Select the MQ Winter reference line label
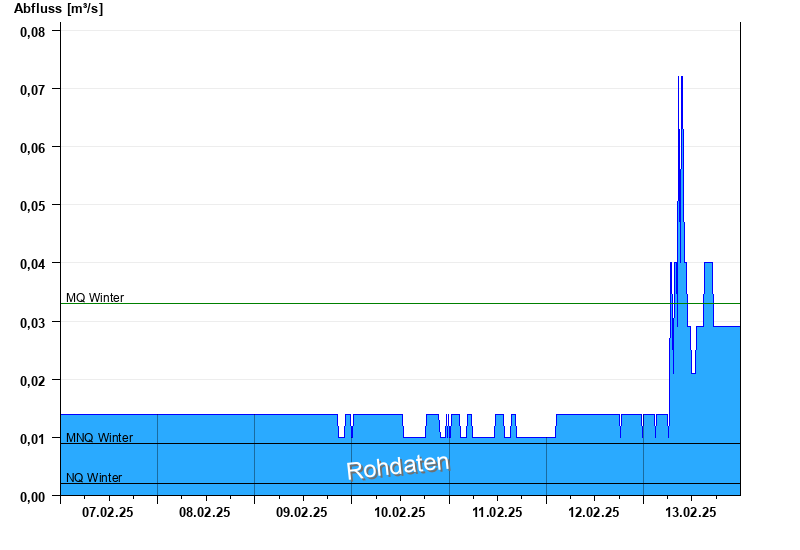The width and height of the screenshot is (800, 550). [x=95, y=297]
